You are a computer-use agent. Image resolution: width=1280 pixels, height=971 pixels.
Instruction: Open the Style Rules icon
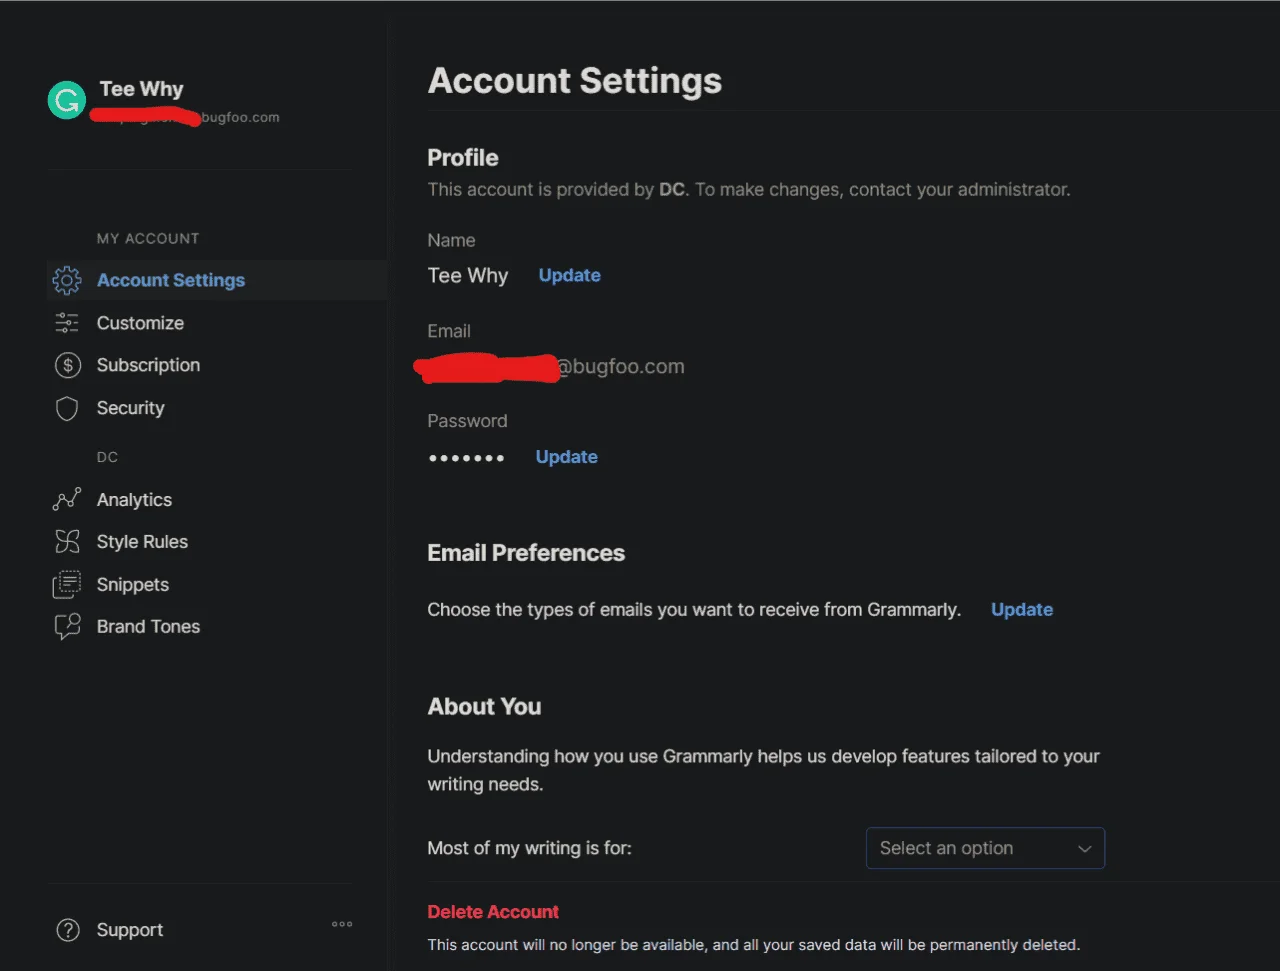tap(67, 542)
